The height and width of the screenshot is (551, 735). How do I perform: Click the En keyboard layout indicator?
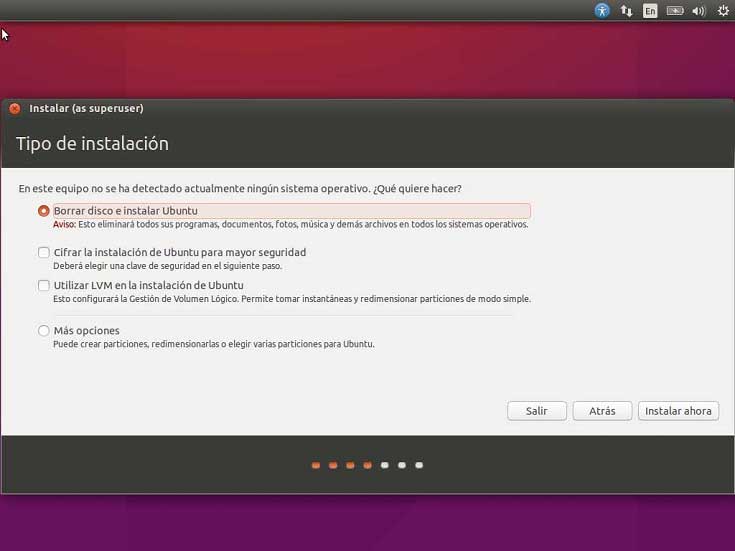[650, 11]
